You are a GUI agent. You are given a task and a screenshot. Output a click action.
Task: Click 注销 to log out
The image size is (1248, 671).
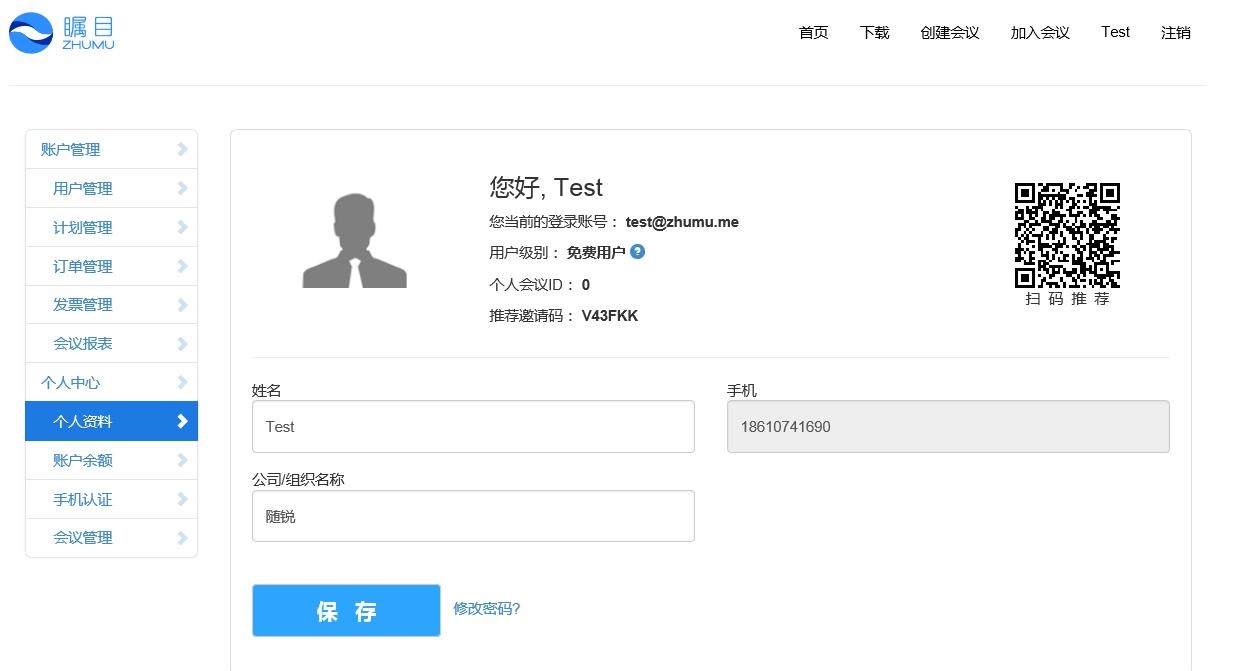[1175, 32]
